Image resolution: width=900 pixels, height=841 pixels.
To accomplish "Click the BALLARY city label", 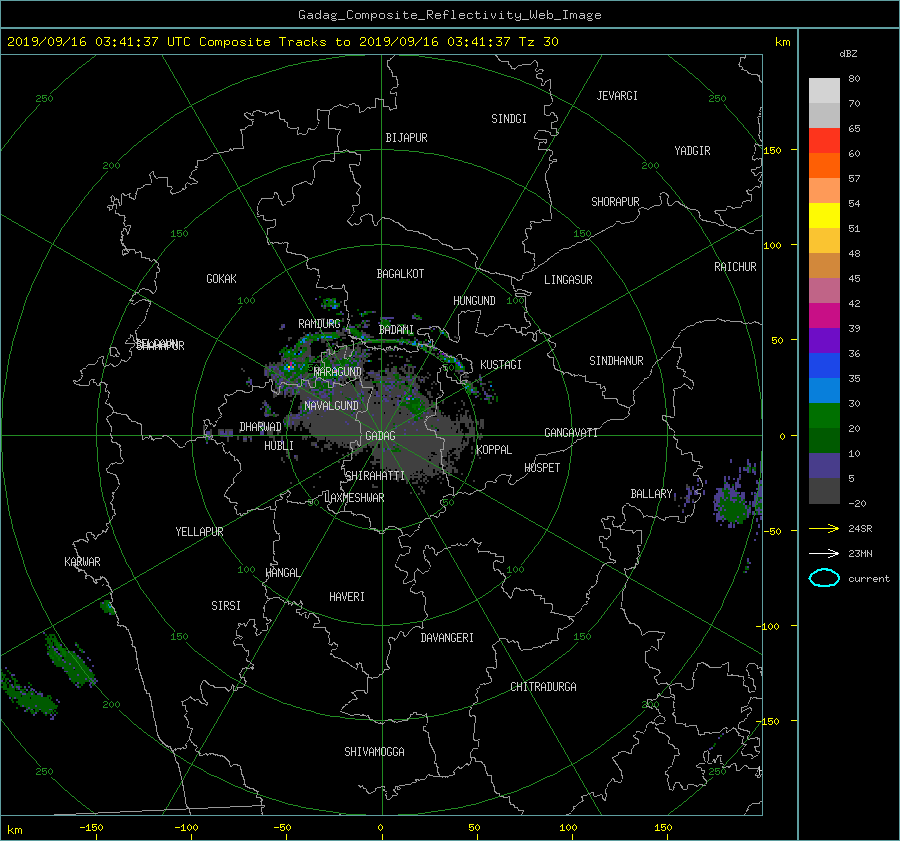I will click(x=651, y=494).
